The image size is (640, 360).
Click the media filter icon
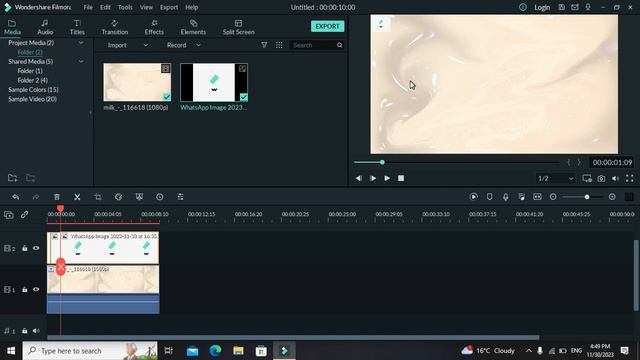264,45
